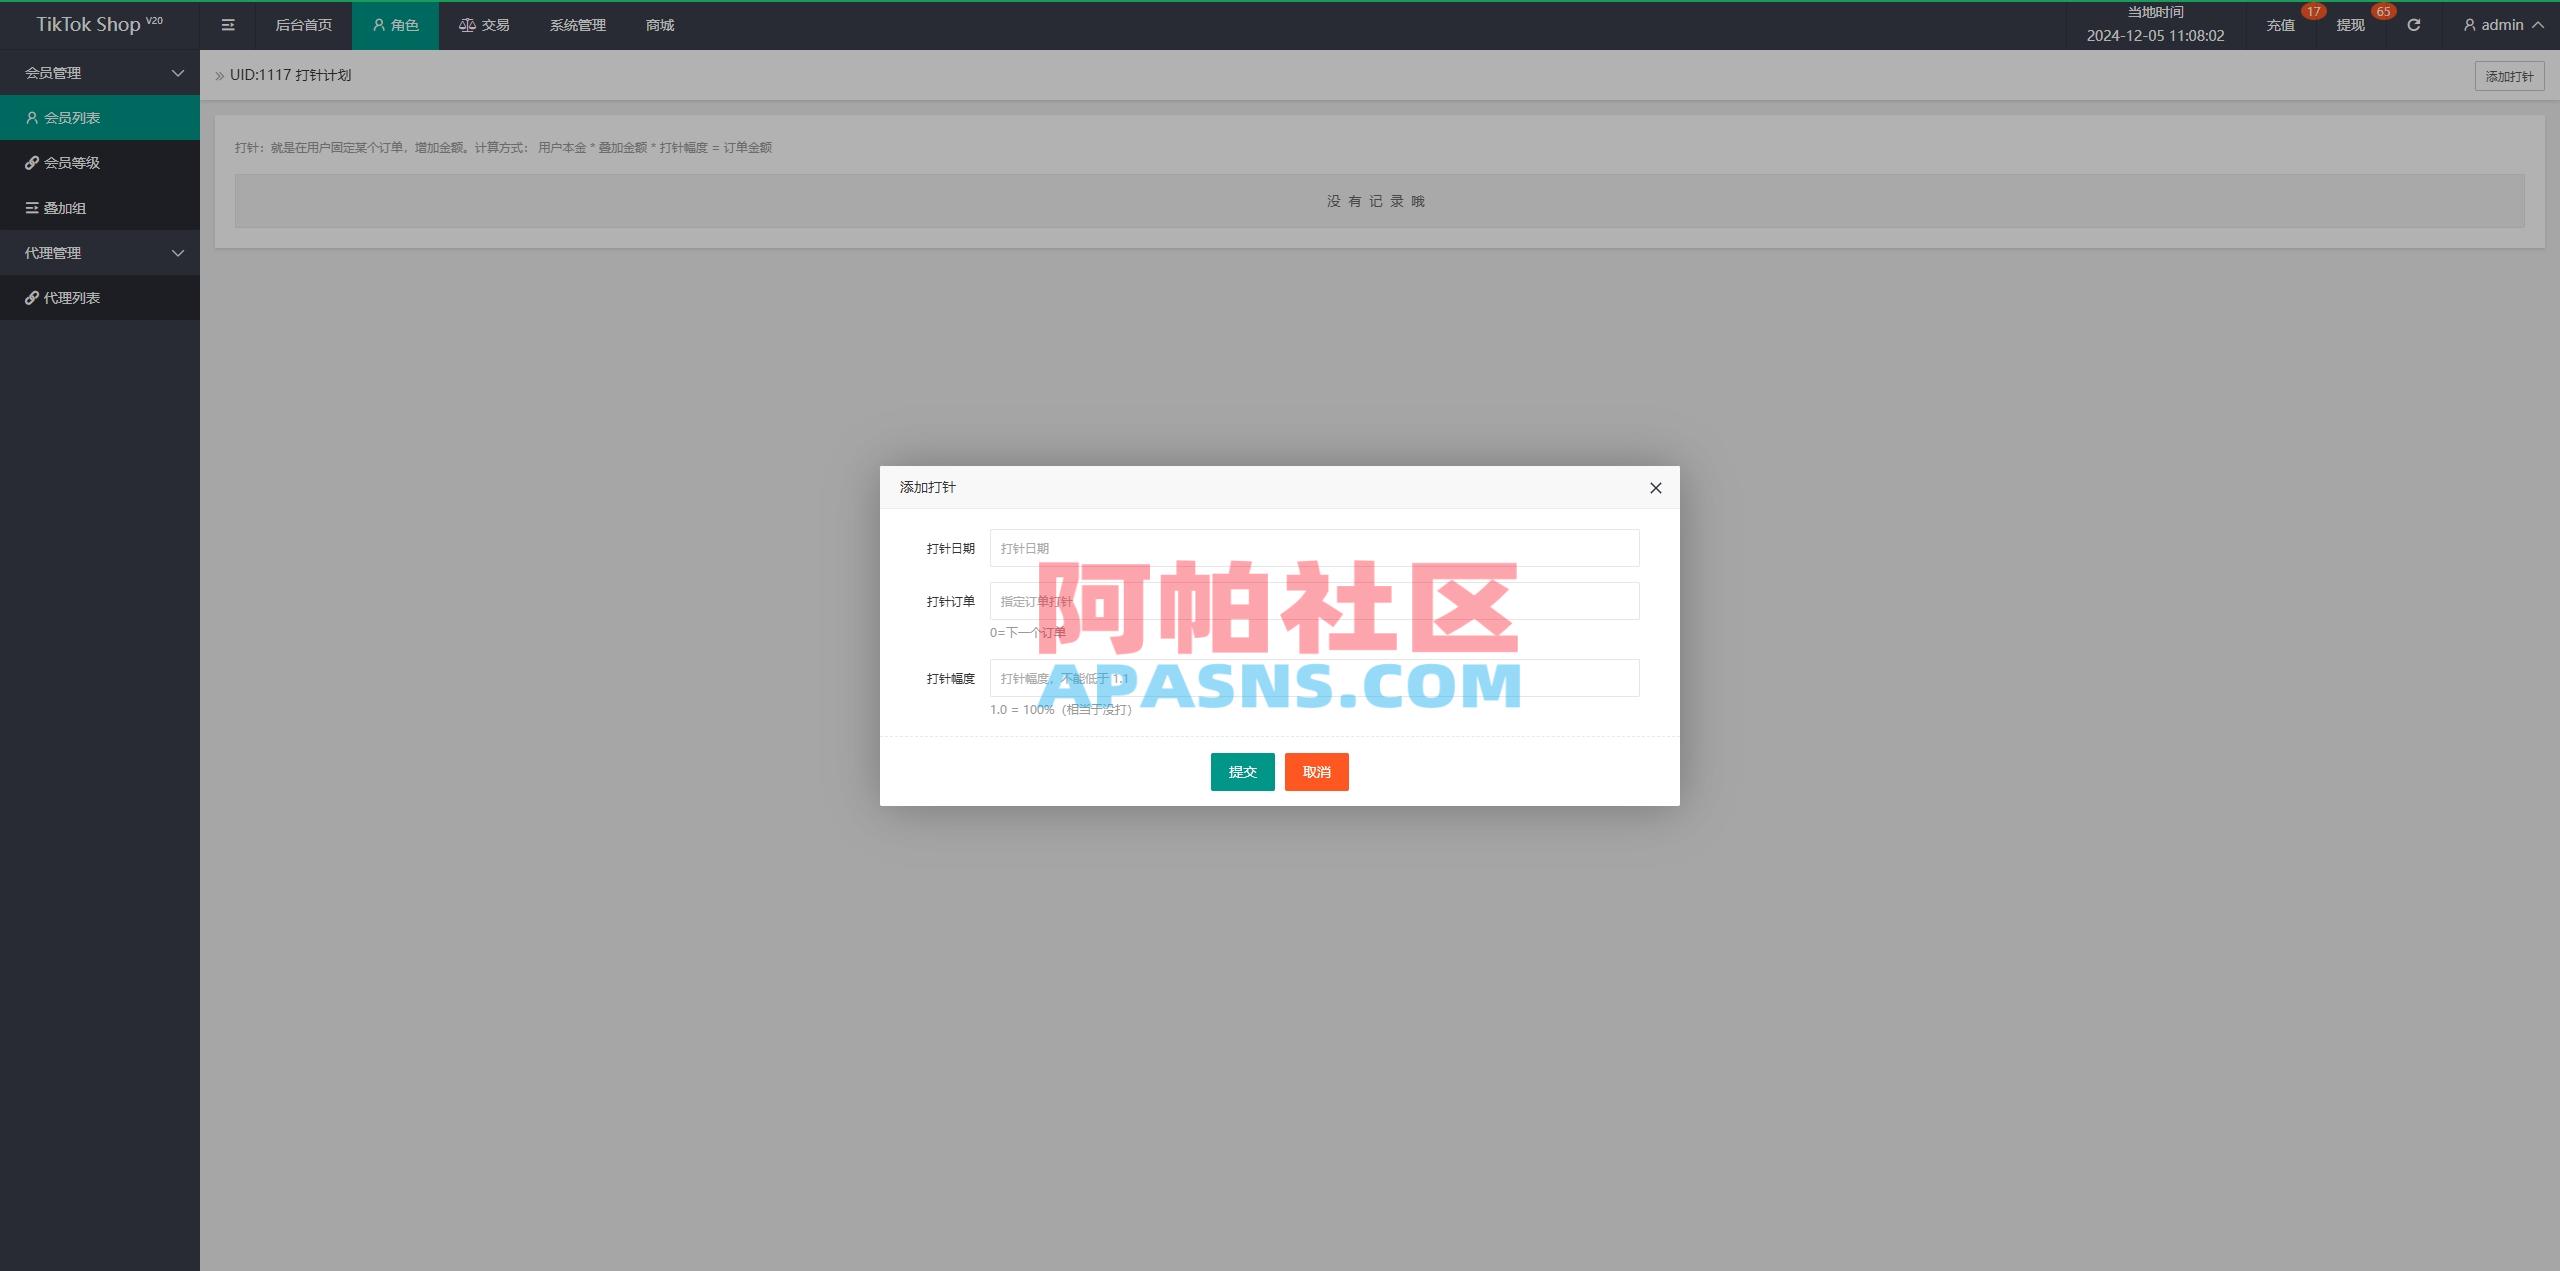Toggle the sidebar collapse hamburger icon

227,25
